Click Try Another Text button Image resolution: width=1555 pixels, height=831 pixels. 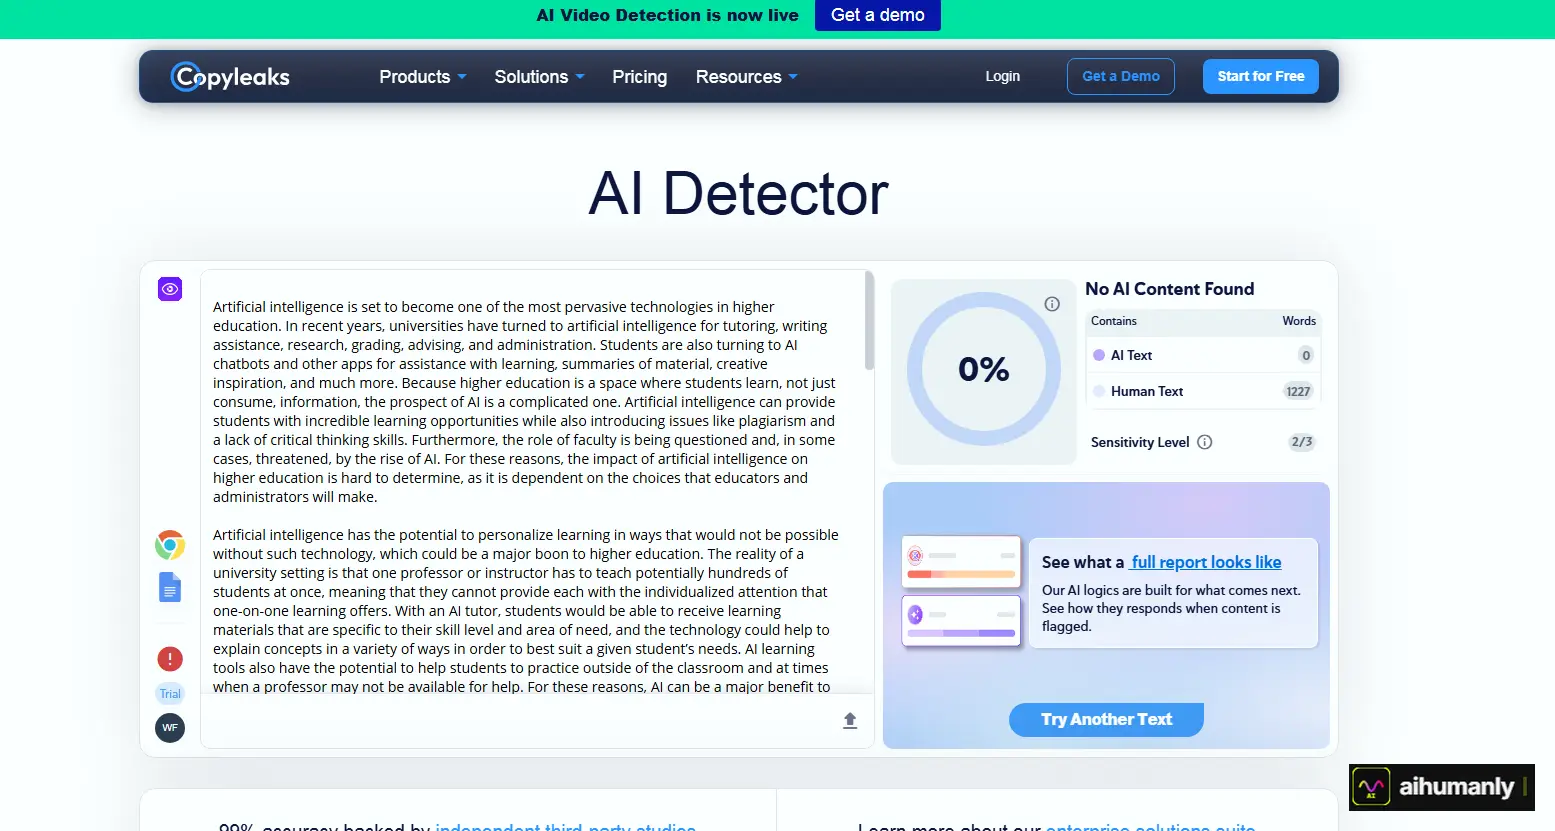[x=1106, y=719]
